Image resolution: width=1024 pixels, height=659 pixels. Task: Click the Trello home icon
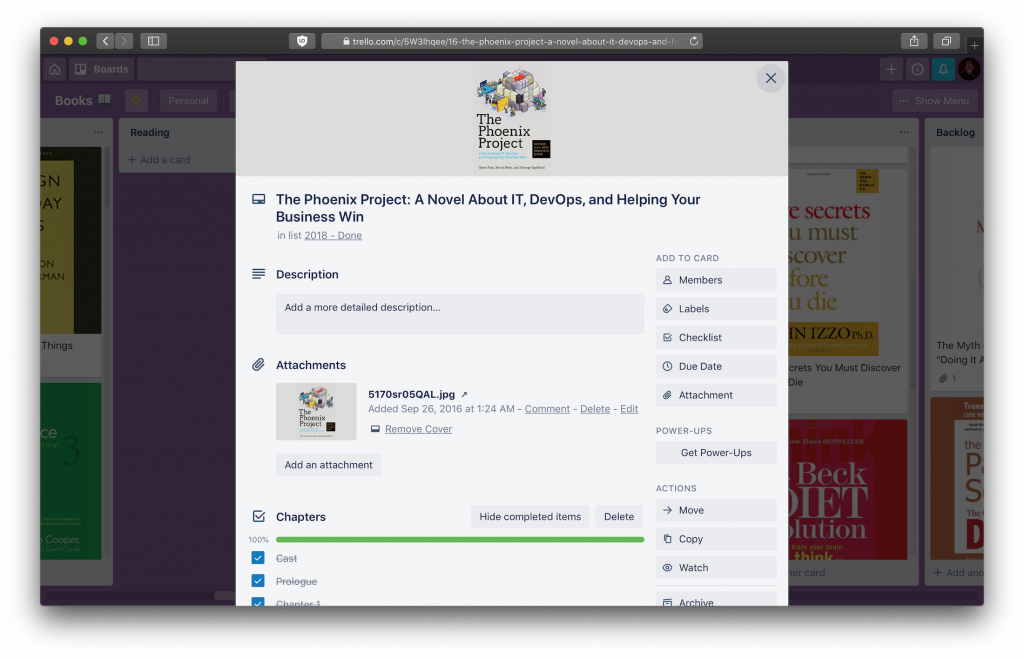(x=55, y=69)
